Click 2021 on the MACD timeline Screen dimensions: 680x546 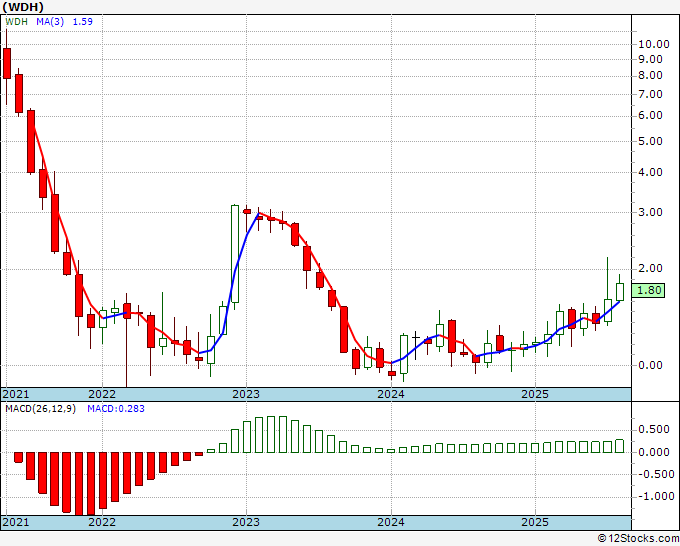(16, 522)
